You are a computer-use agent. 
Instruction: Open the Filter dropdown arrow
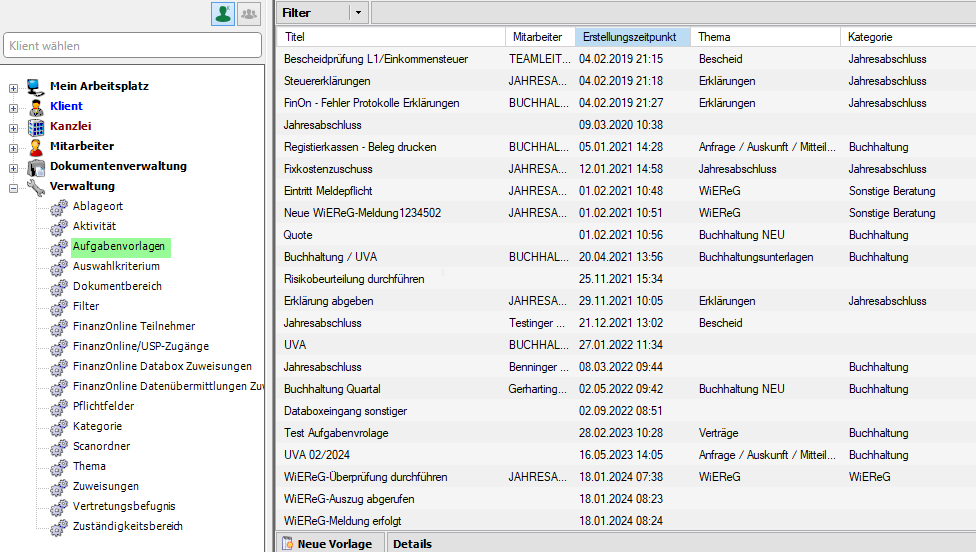coord(358,13)
